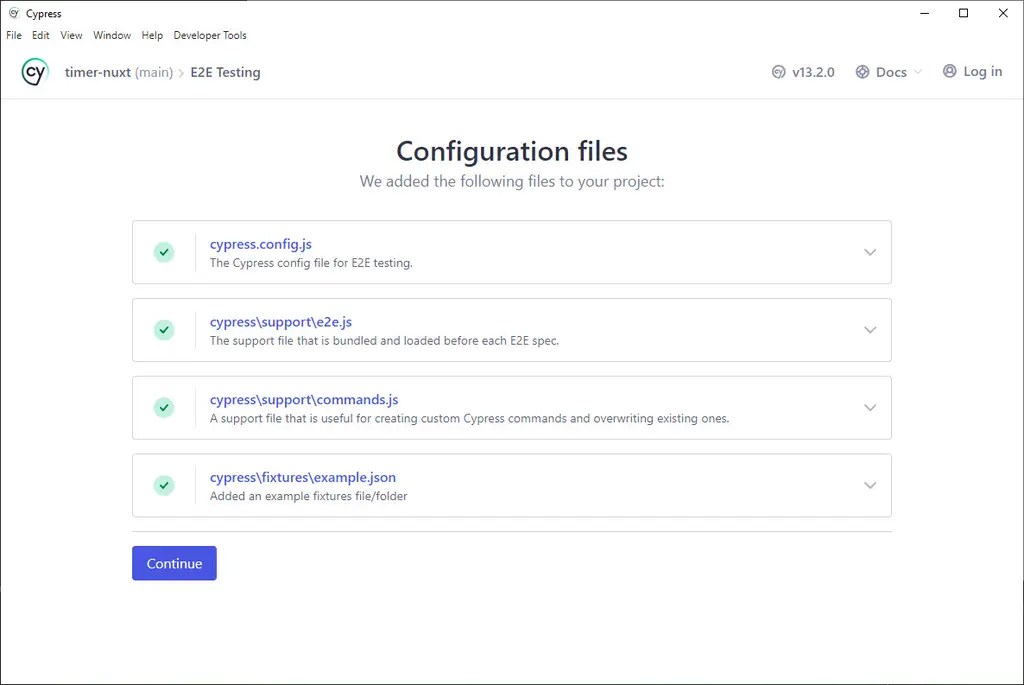Expand the cypress.config.js file details
1024x685 pixels.
(x=870, y=252)
